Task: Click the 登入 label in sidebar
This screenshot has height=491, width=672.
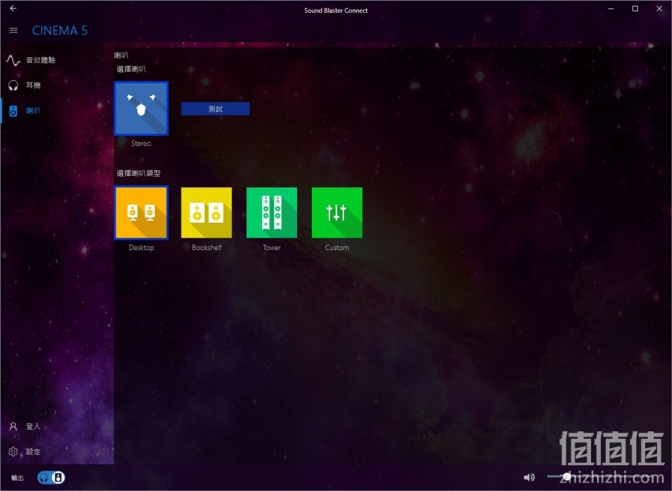Action: tap(33, 426)
